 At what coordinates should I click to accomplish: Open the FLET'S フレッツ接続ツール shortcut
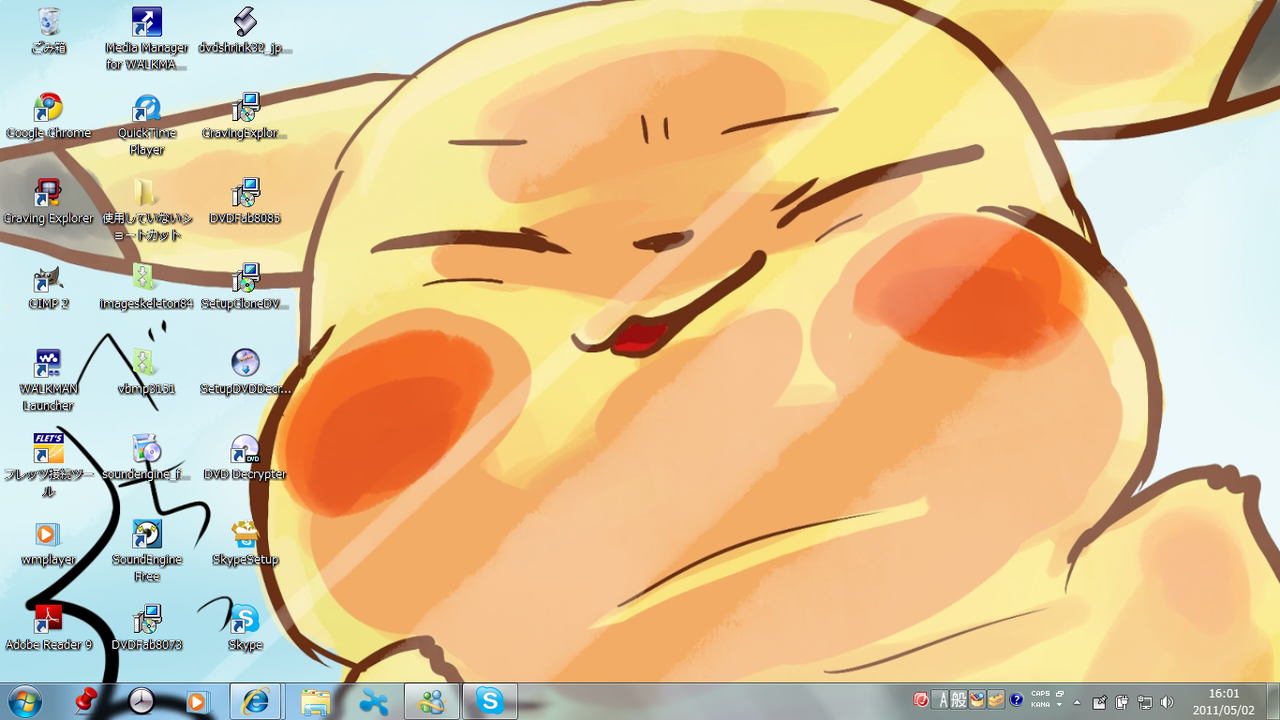(48, 465)
